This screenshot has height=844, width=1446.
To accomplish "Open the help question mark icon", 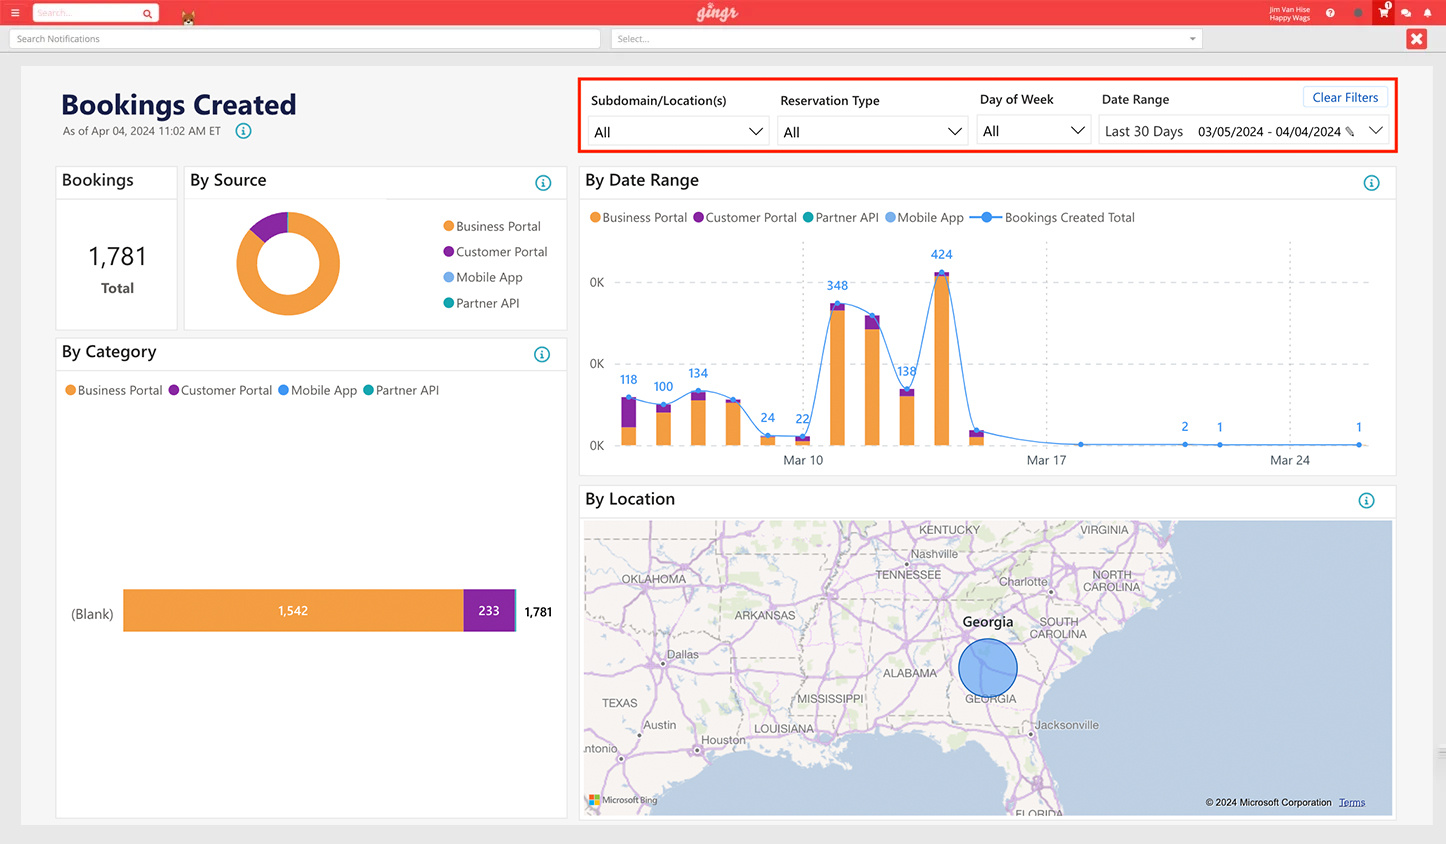I will pyautogui.click(x=1330, y=13).
